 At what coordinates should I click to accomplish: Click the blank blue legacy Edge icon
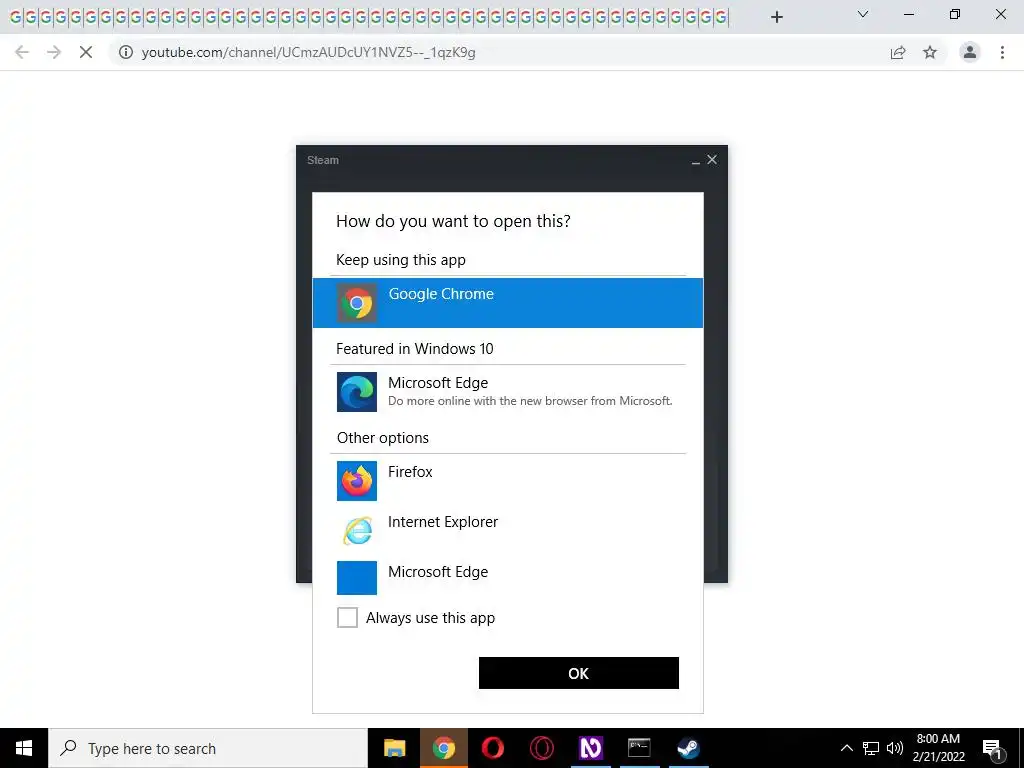(x=357, y=578)
